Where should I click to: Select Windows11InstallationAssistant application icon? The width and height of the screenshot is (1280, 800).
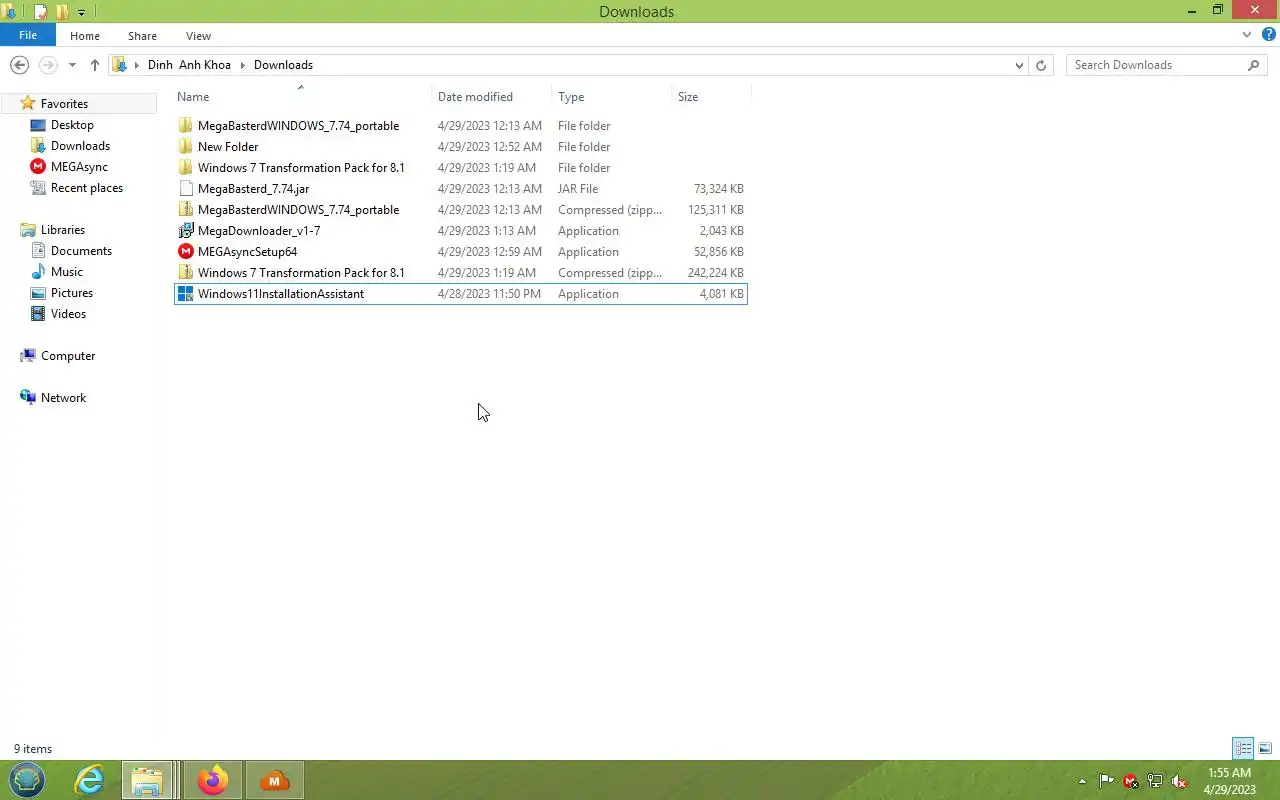pos(185,294)
